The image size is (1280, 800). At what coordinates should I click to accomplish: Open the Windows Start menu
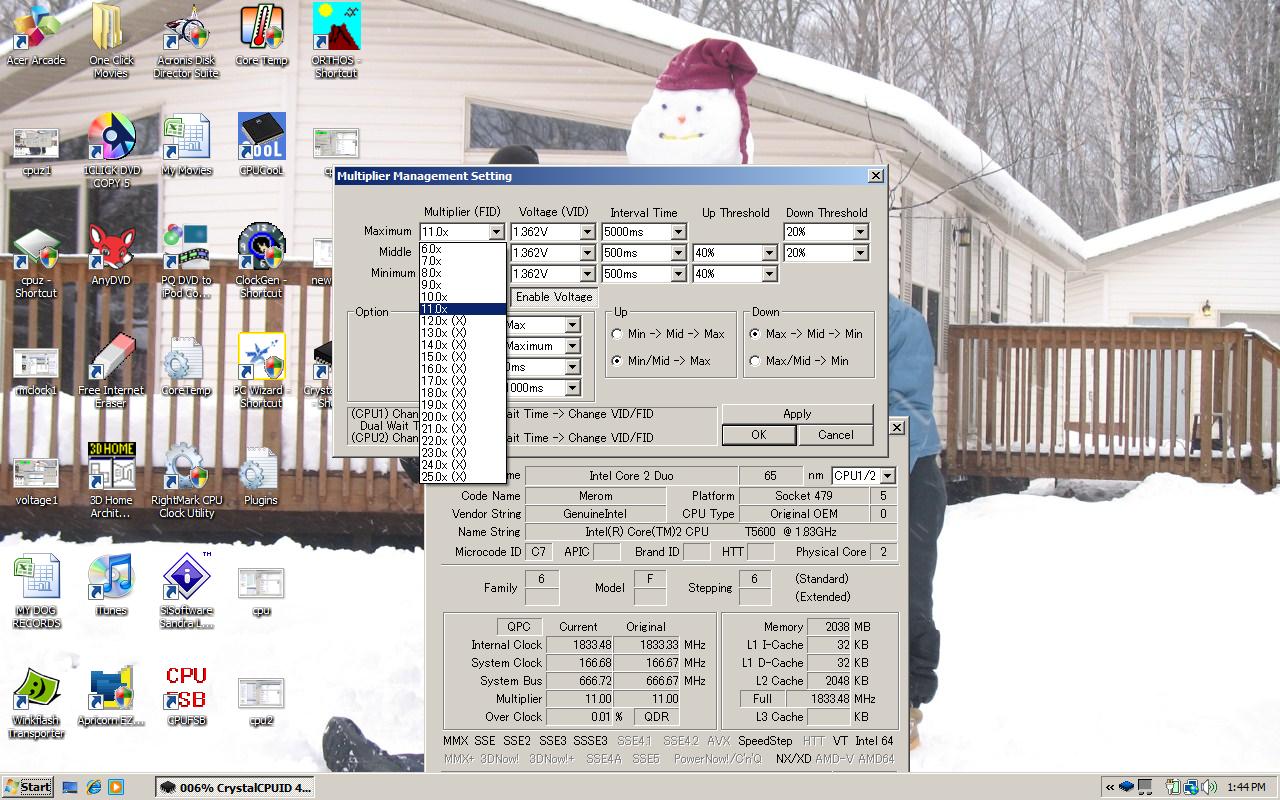(x=28, y=787)
